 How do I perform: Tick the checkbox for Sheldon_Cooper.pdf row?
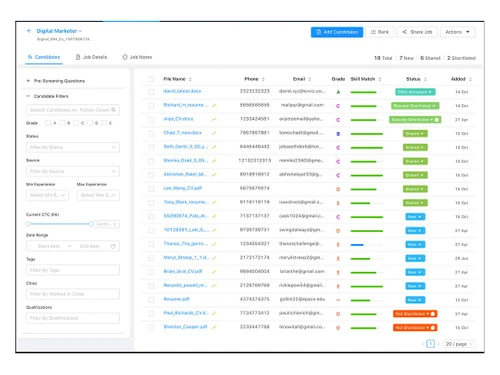pyautogui.click(x=151, y=327)
